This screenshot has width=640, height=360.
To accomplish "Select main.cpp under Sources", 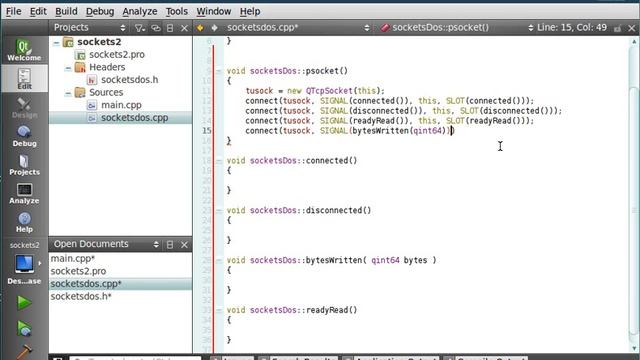I will pyautogui.click(x=121, y=105).
